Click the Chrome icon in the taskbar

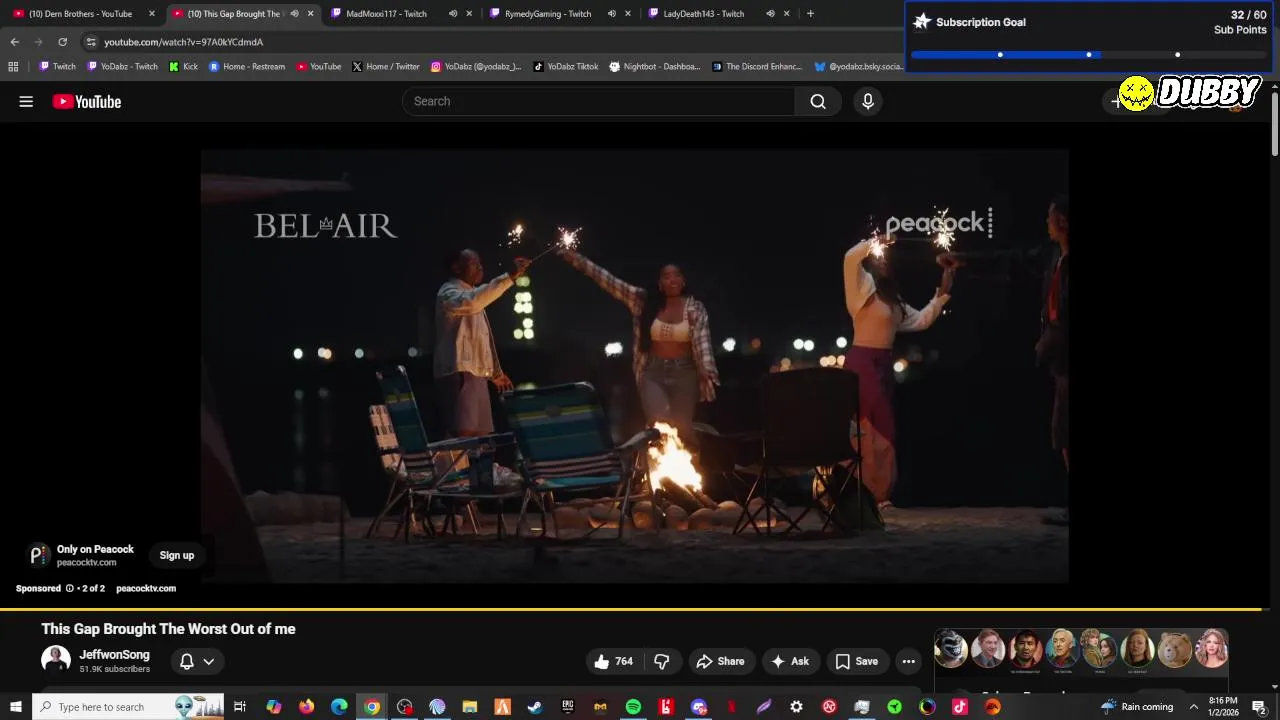click(x=372, y=707)
